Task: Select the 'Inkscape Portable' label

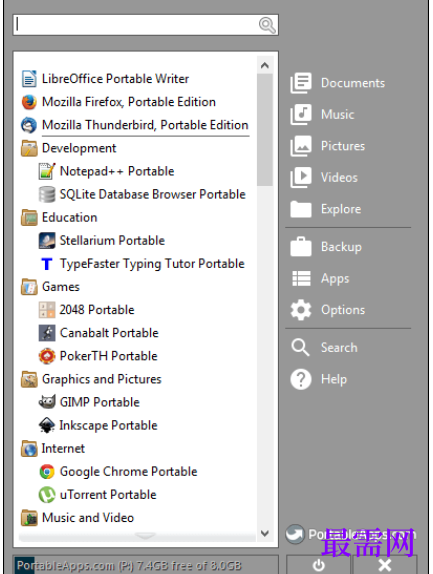Action: [108, 425]
